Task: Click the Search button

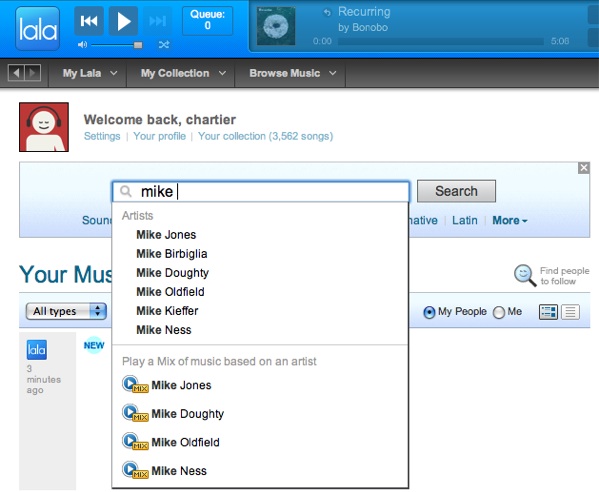Action: [456, 191]
